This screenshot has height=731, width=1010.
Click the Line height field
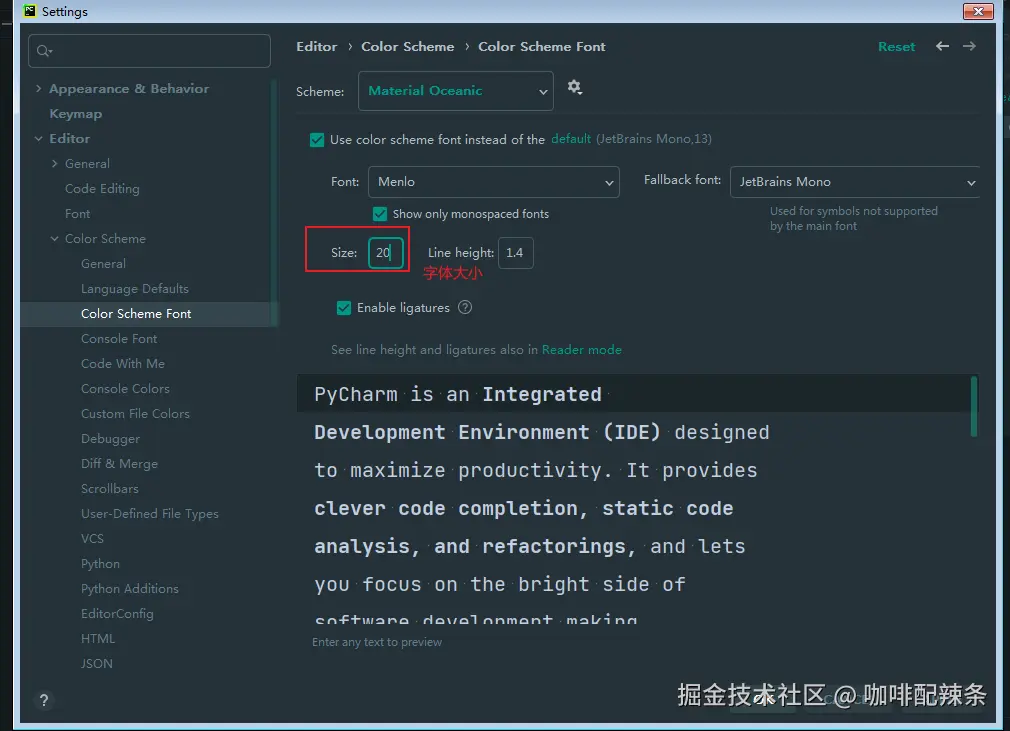tap(515, 252)
